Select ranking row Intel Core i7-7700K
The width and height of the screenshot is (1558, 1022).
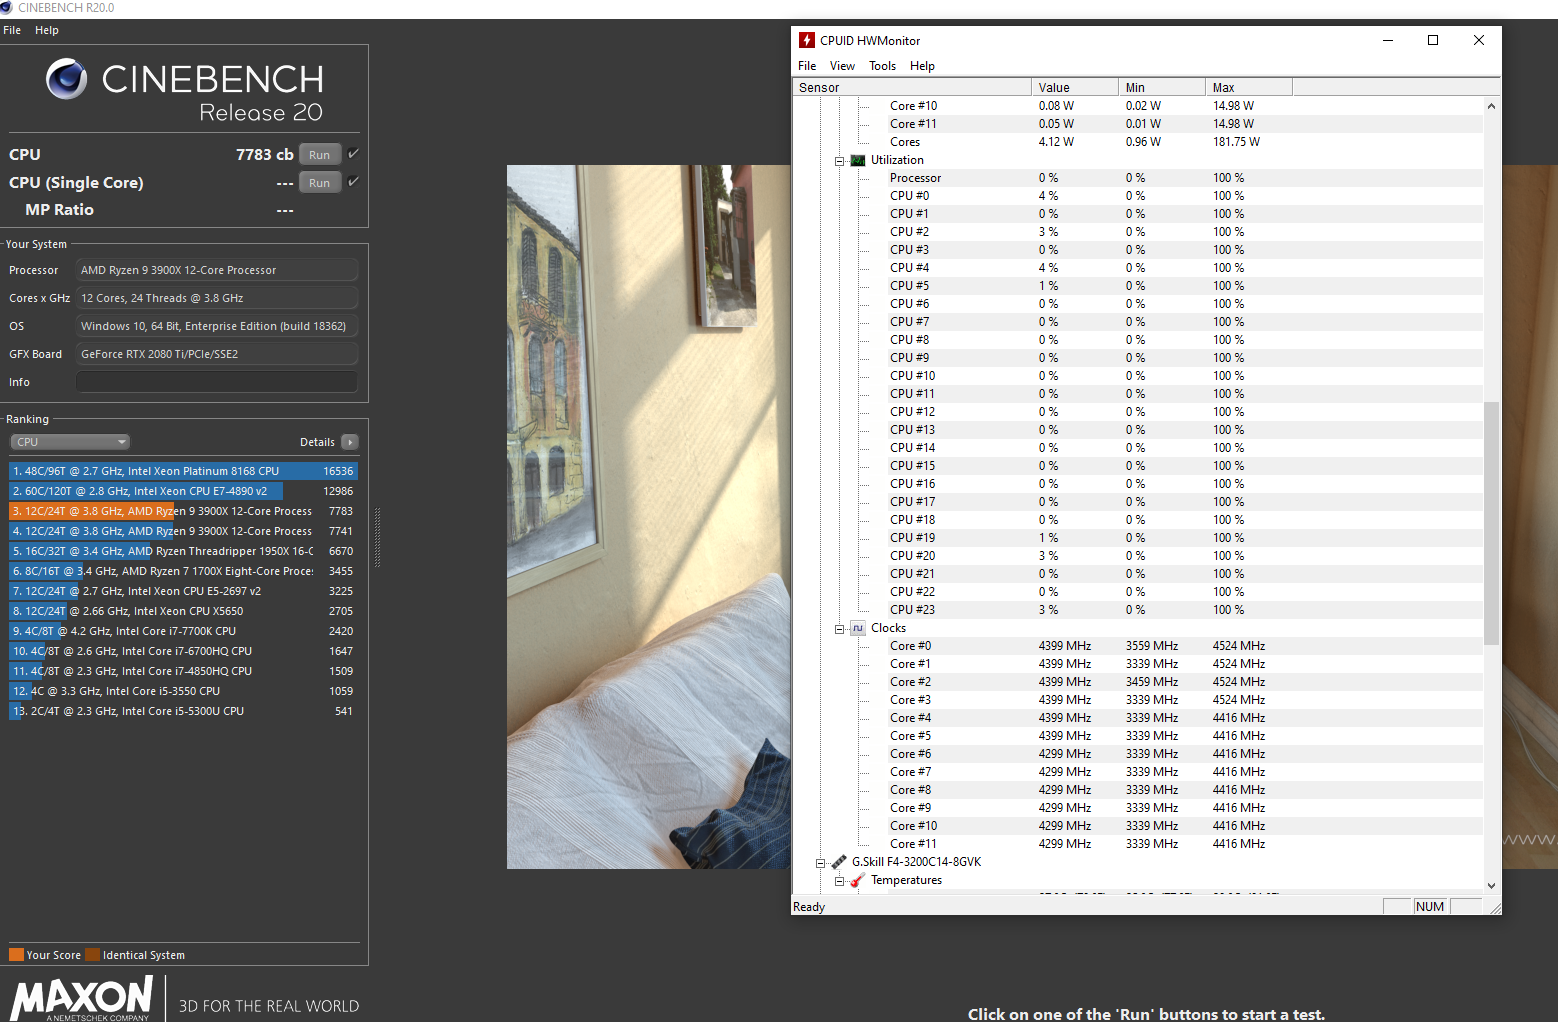coord(184,631)
